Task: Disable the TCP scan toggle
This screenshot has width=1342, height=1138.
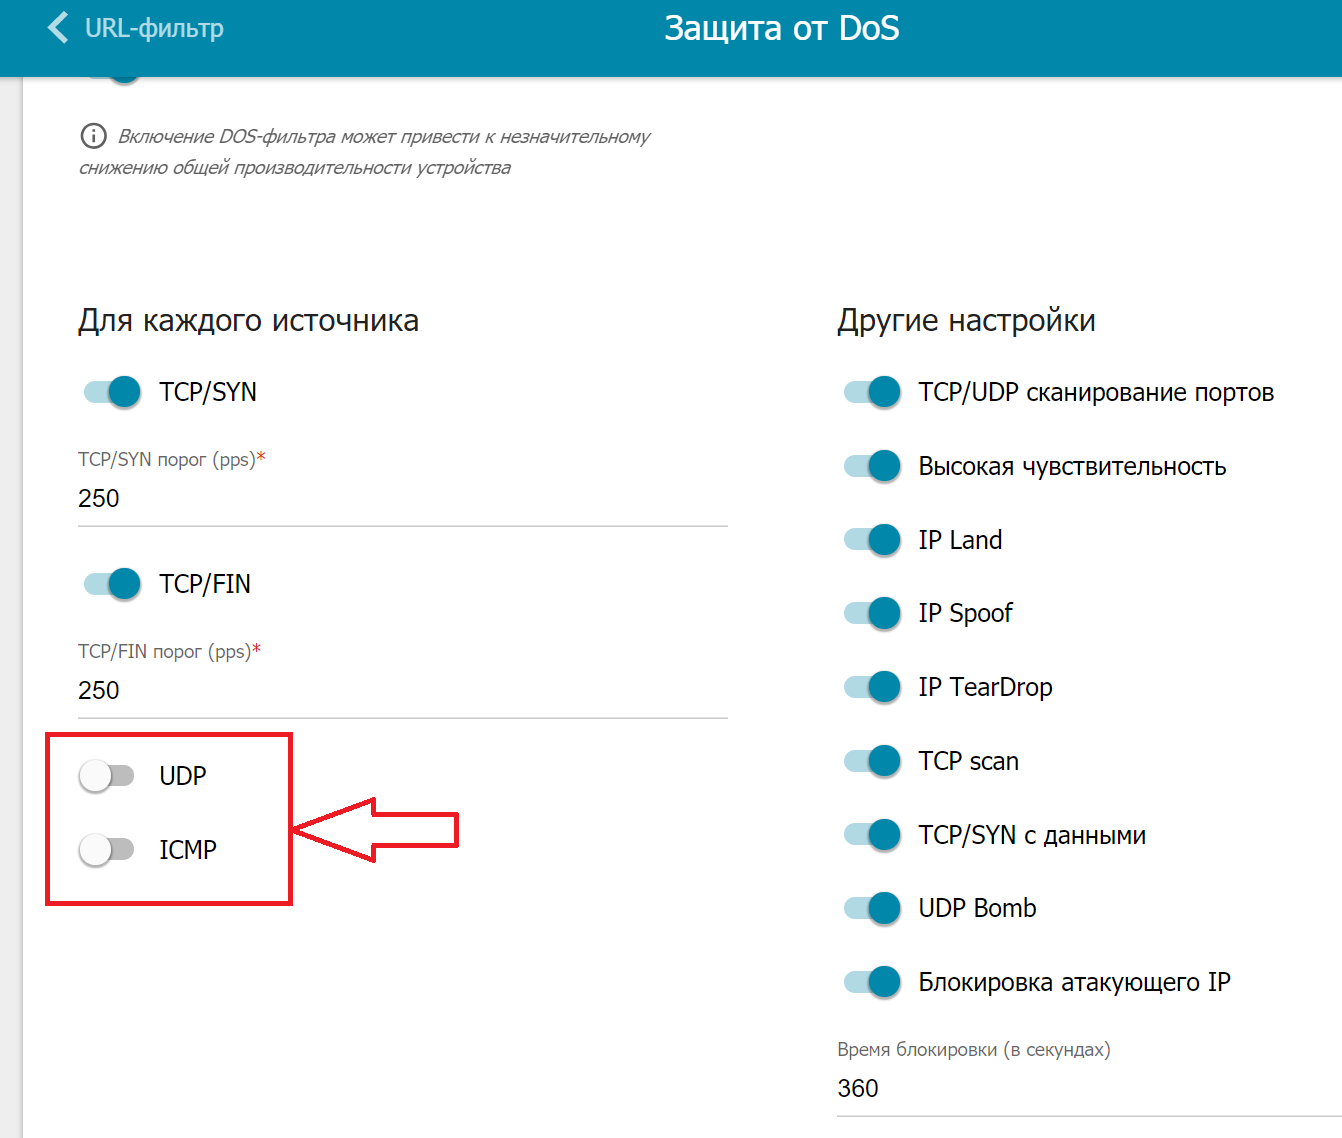Action: 872,761
